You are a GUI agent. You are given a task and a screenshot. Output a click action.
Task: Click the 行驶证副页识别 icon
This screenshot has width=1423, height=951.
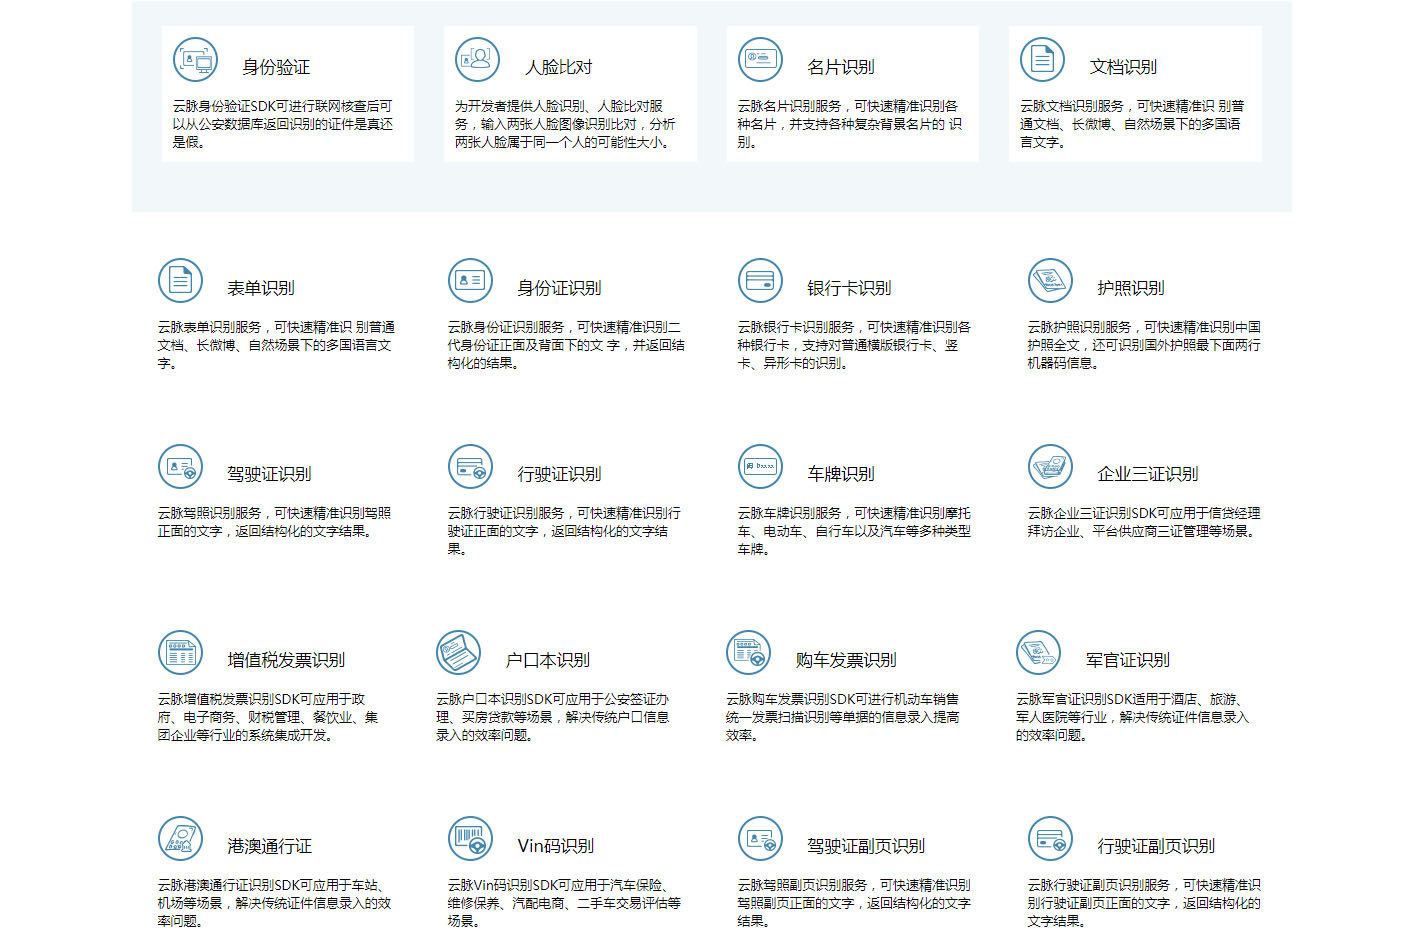(x=1050, y=838)
